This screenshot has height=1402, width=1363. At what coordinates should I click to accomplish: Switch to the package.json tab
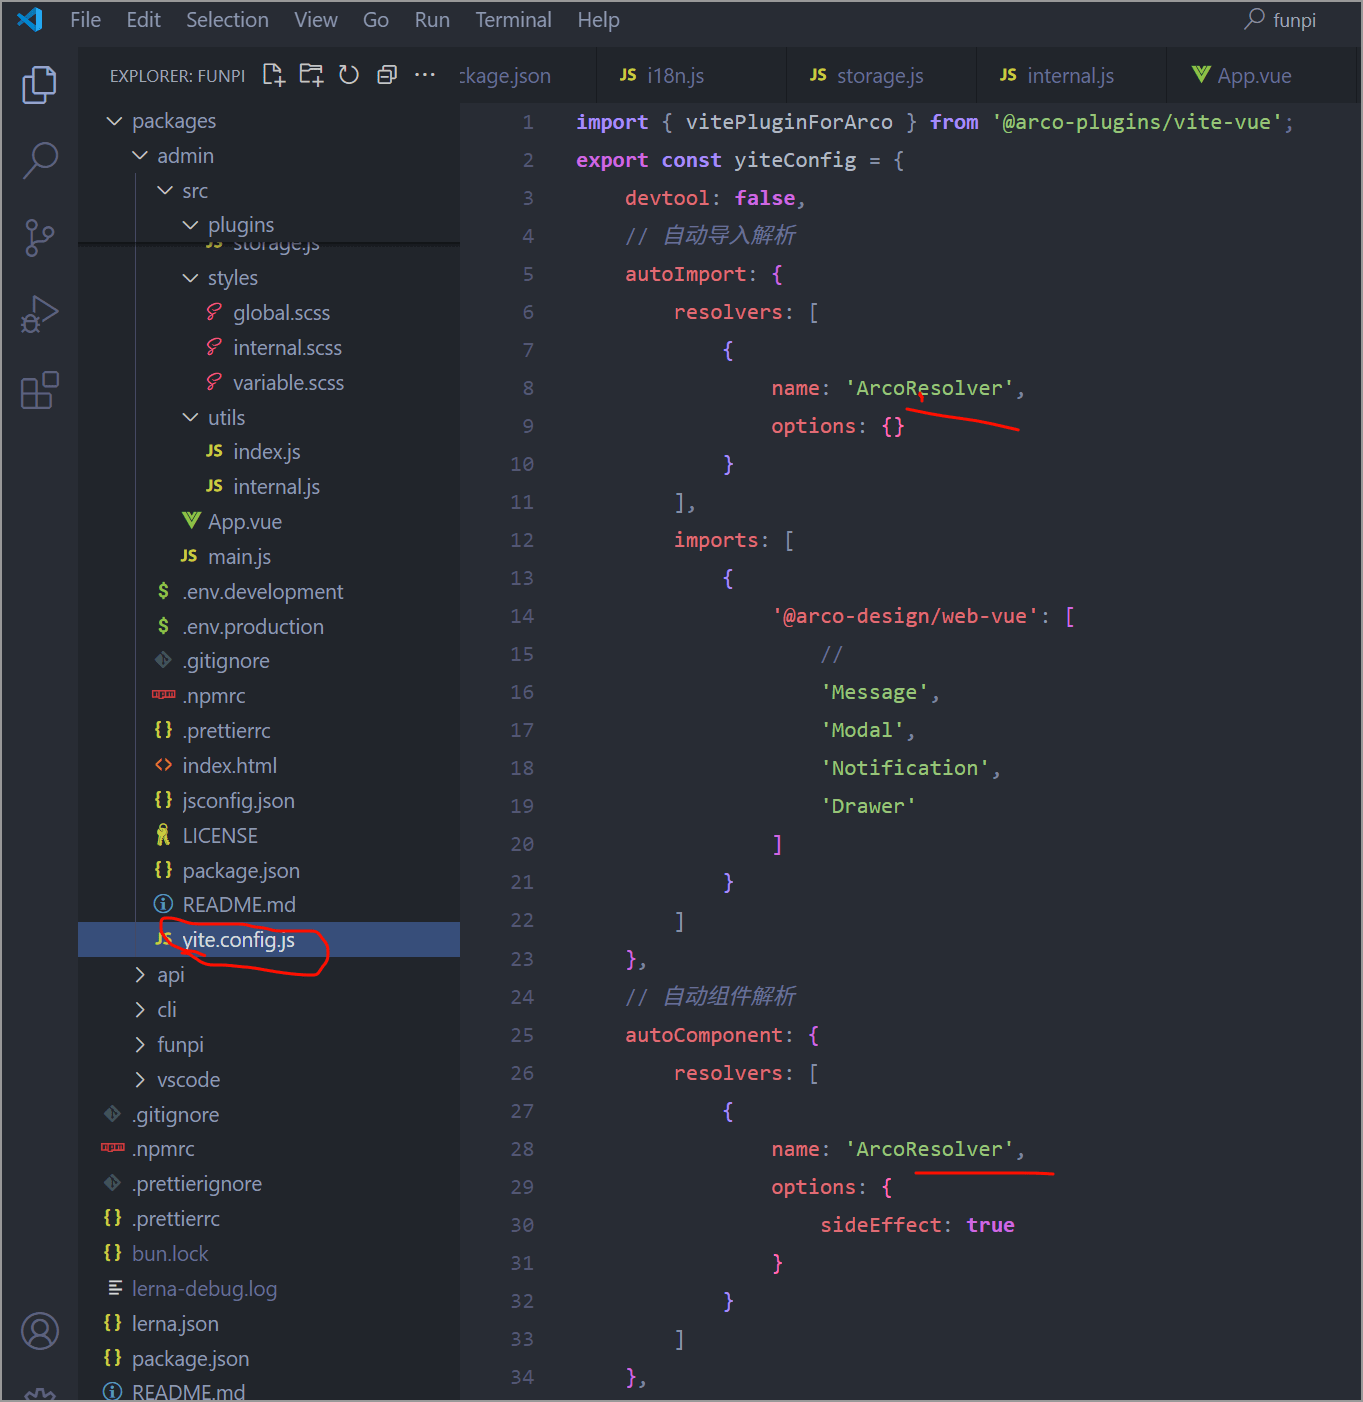click(527, 76)
